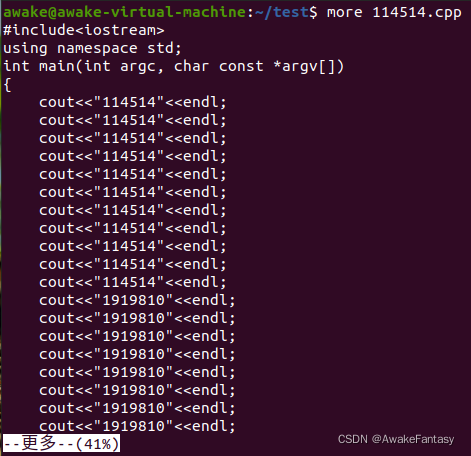Click the fourth cout<<"1919810" line

pos(137,354)
